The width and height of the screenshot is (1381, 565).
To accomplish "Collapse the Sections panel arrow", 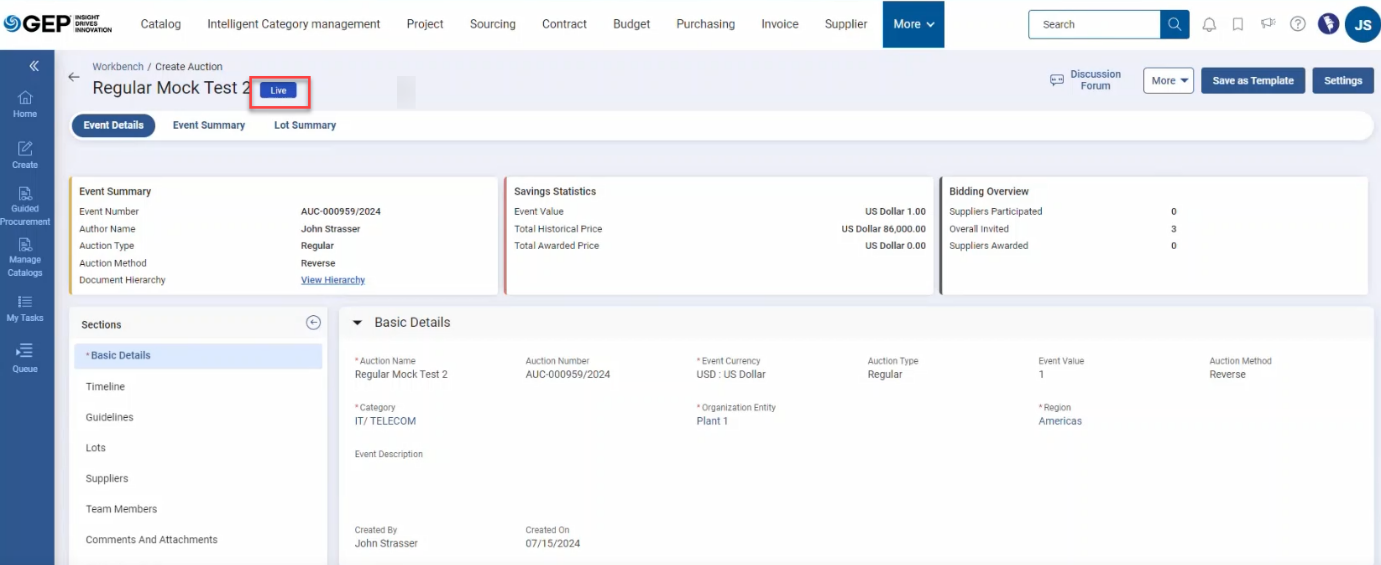I will click(x=313, y=322).
